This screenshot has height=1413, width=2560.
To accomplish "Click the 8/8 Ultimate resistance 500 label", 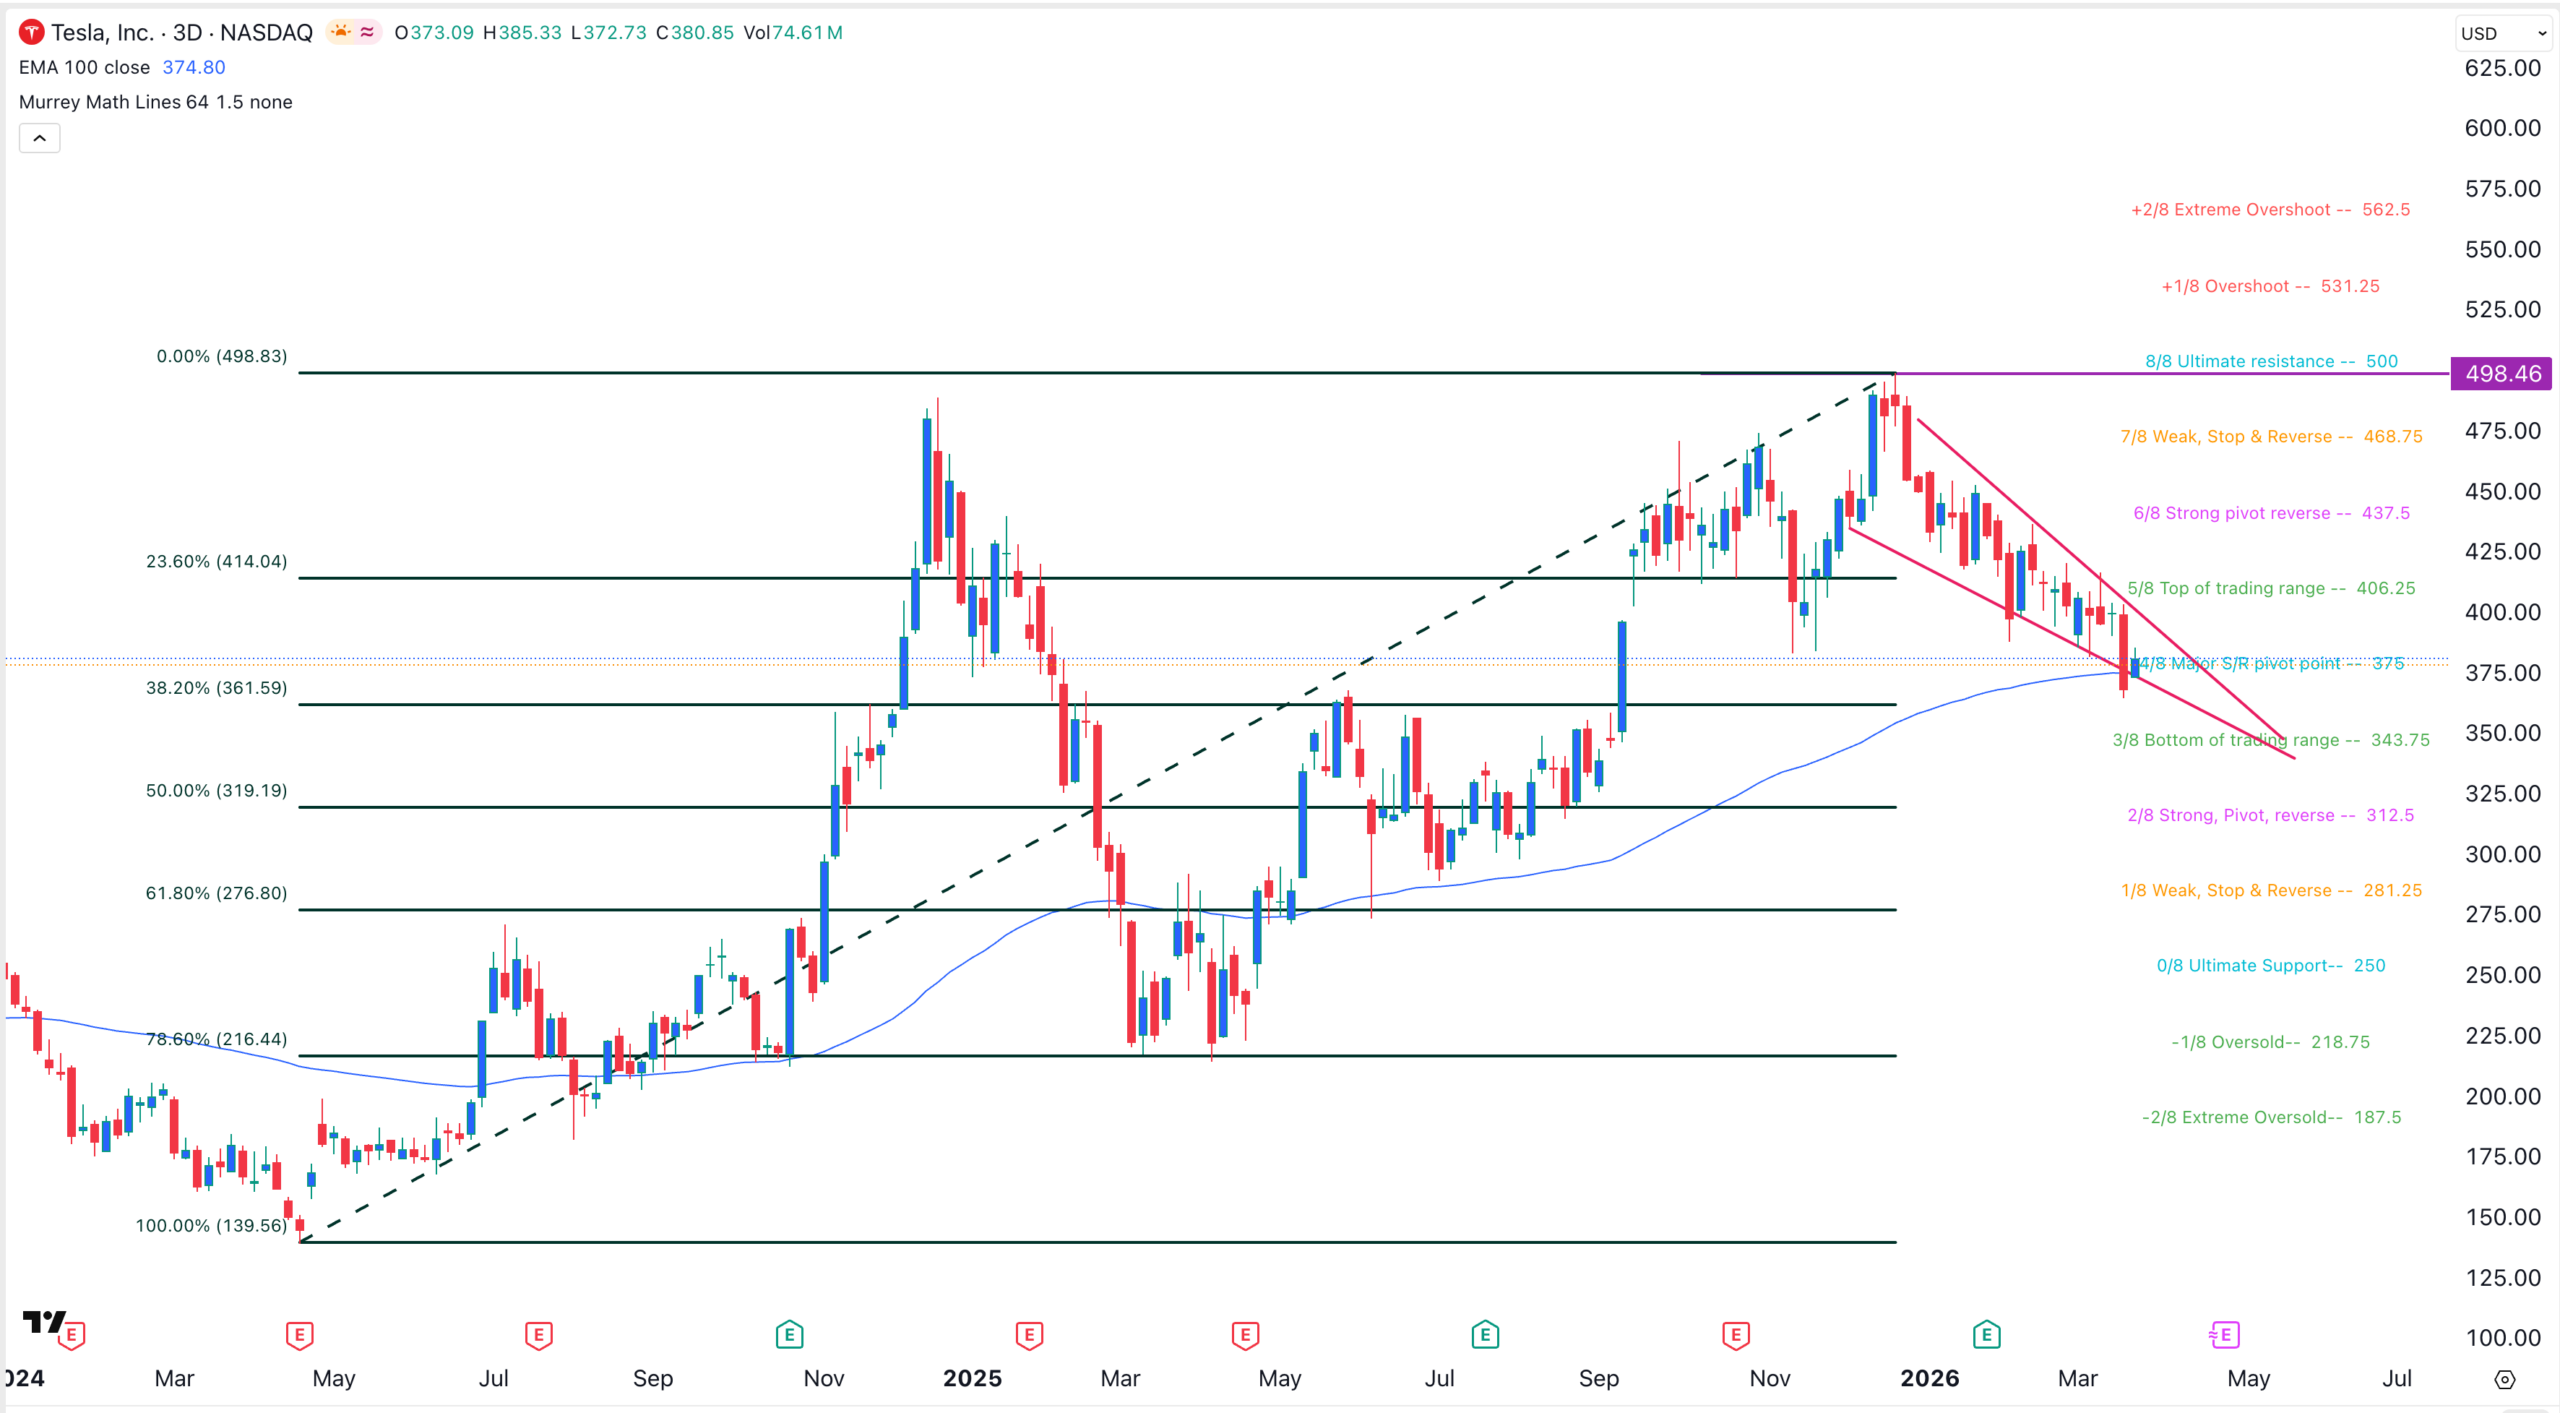I will (x=2271, y=361).
